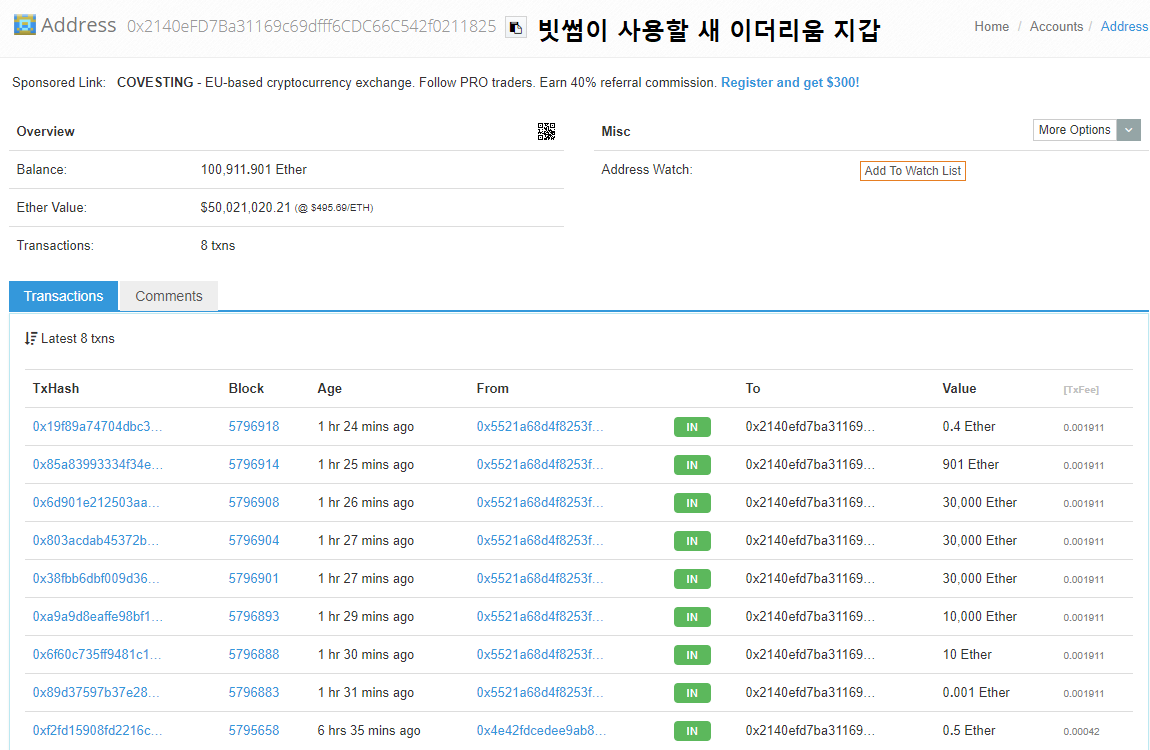
Task: Open block 5795658
Action: (x=254, y=731)
